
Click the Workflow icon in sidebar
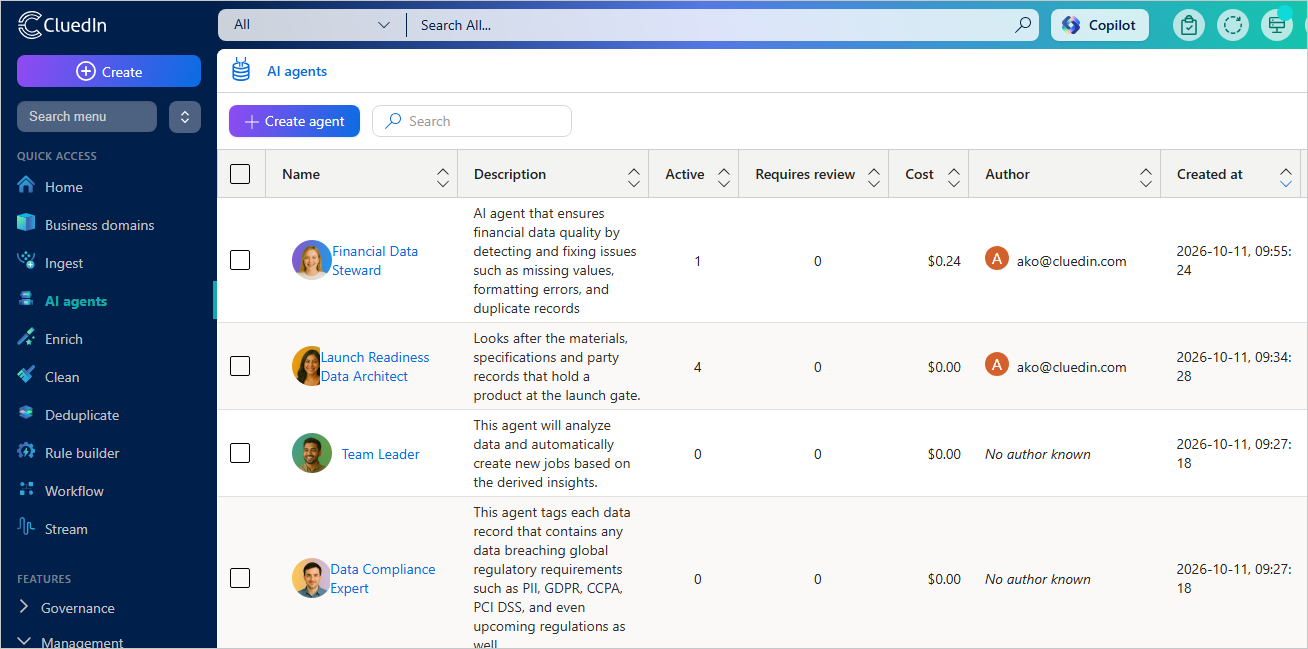click(26, 490)
